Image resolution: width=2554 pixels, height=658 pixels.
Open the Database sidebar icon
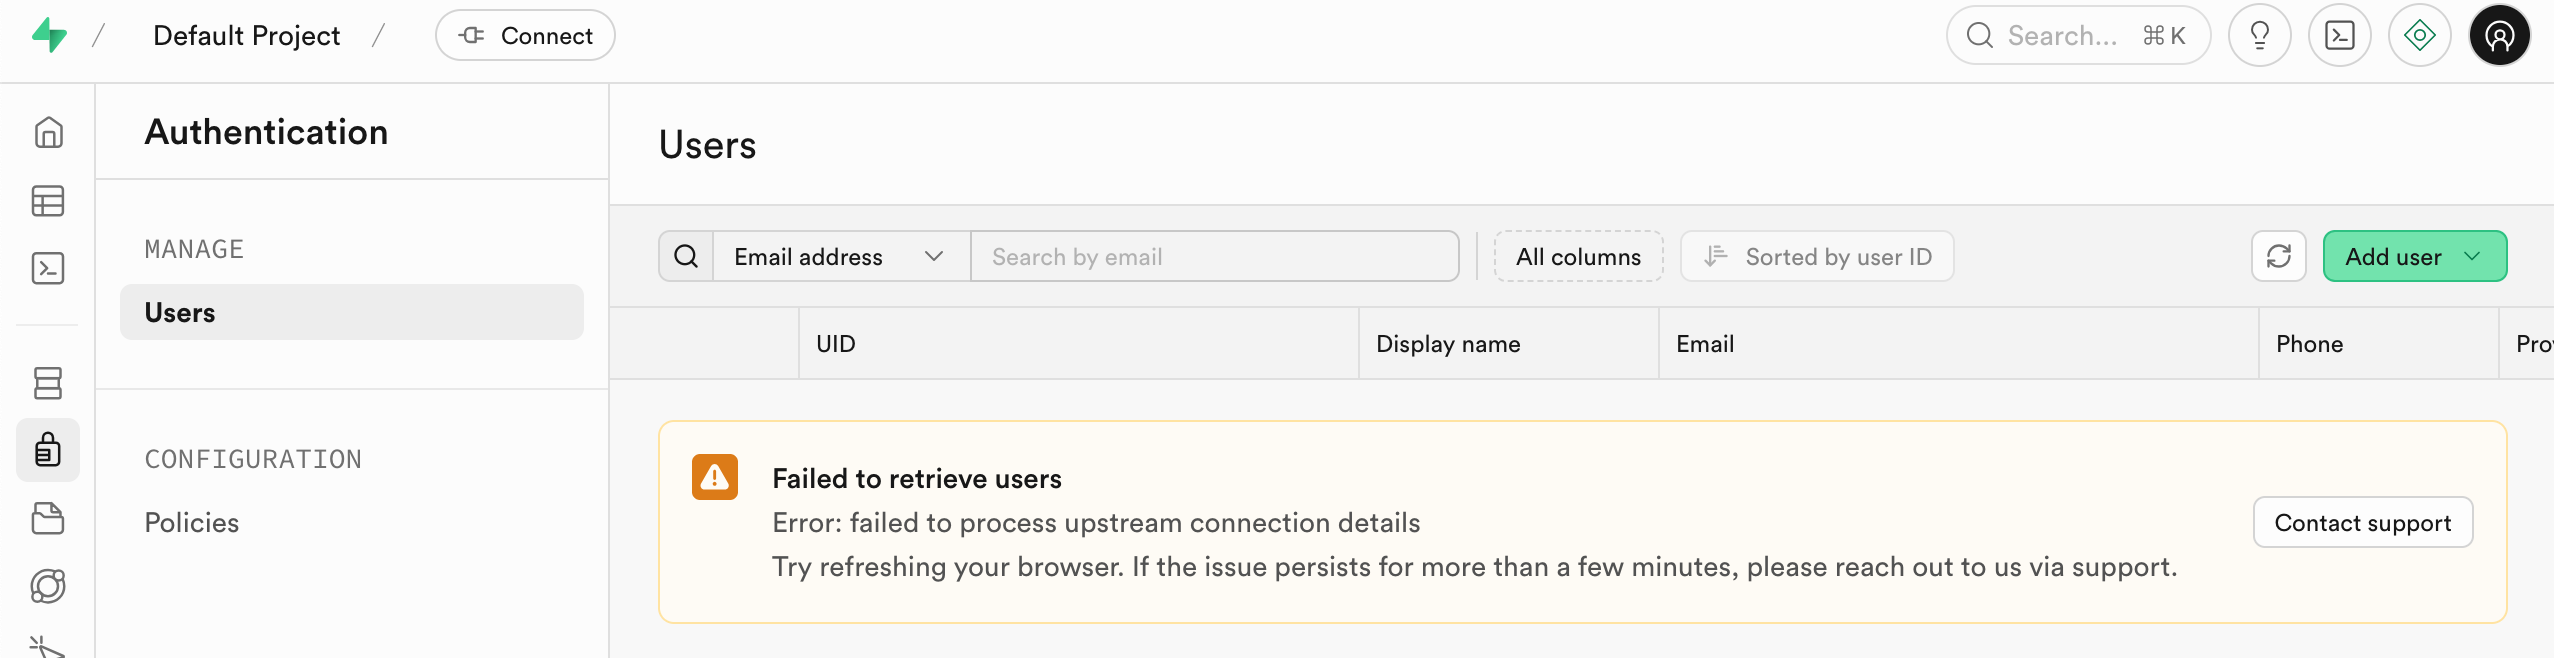tap(48, 383)
